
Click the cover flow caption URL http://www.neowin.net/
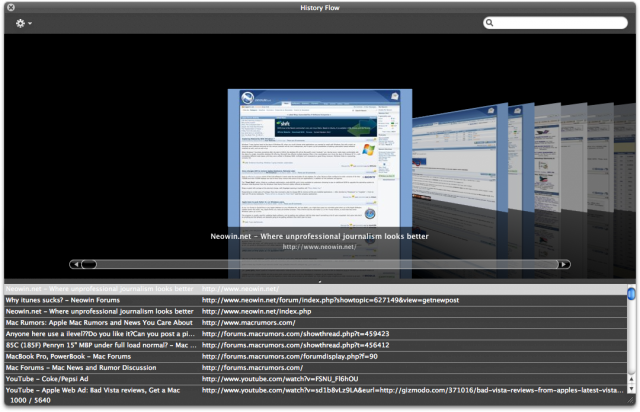click(x=320, y=247)
